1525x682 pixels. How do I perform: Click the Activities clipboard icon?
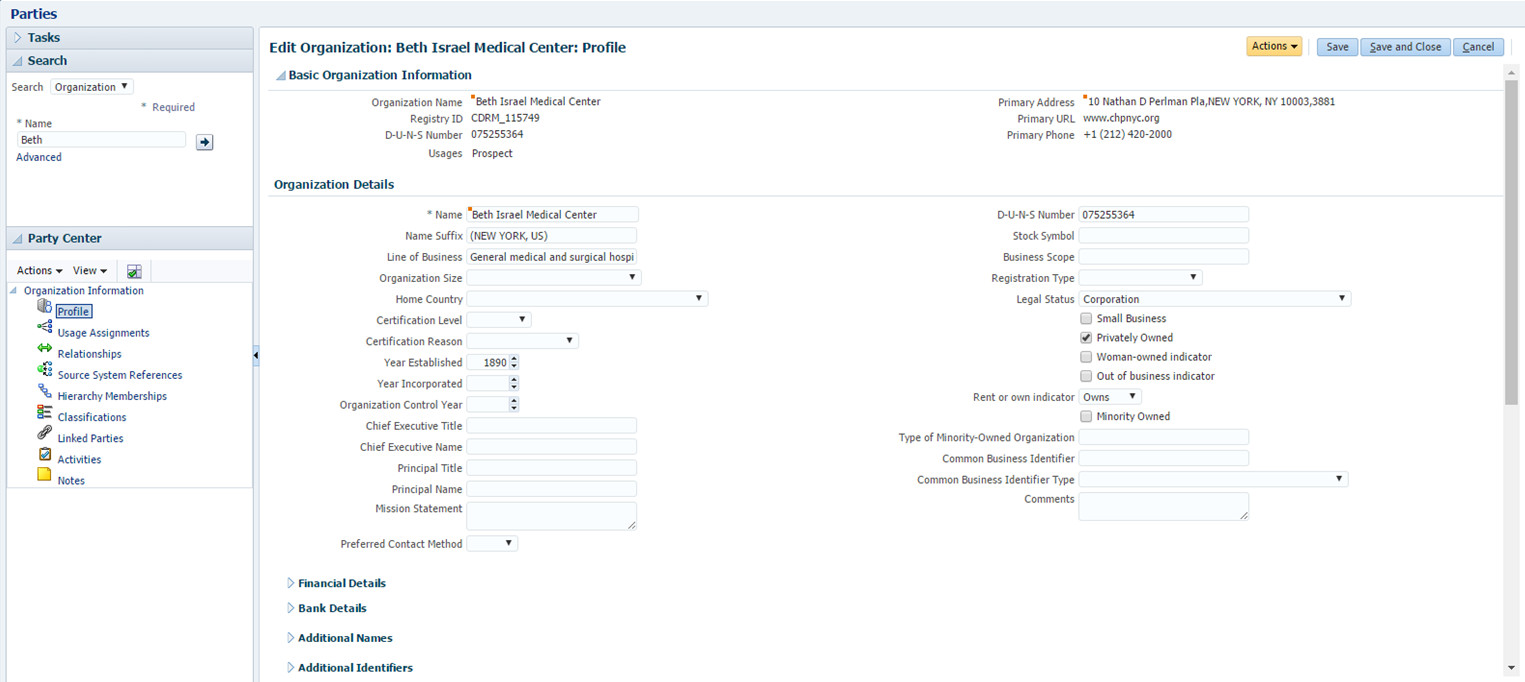point(44,454)
